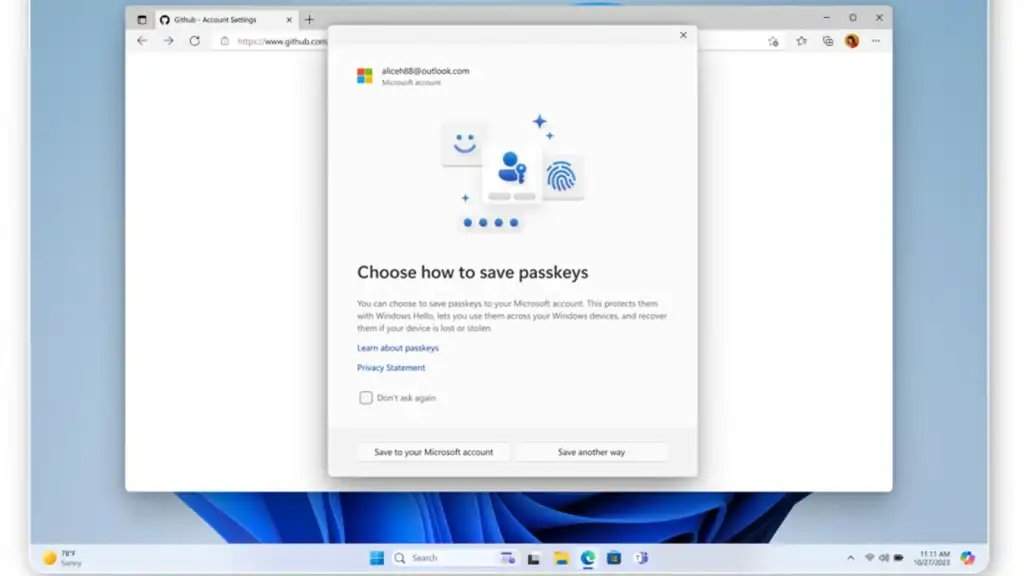Click the browser Back arrow

tap(142, 40)
